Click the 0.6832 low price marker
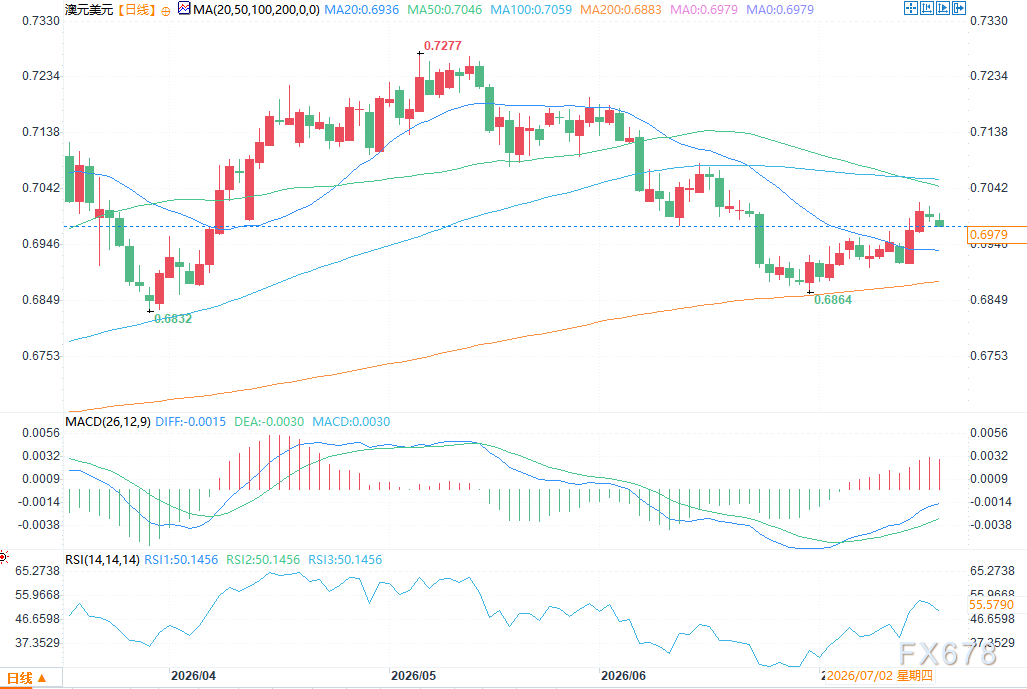Image resolution: width=1027 pixels, height=689 pixels. [173, 319]
